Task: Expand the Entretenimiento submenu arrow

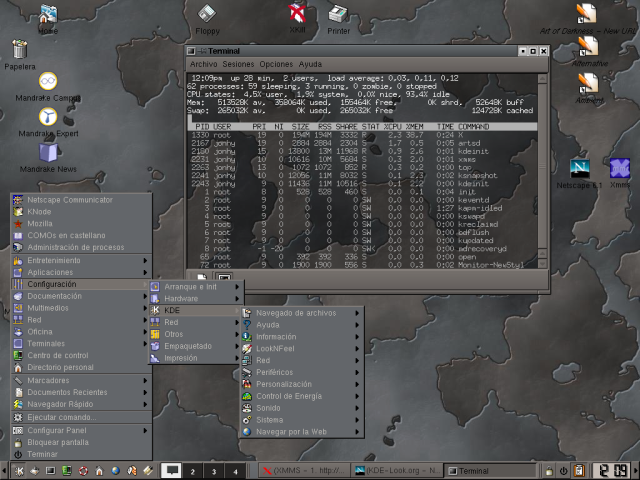Action: [x=145, y=260]
